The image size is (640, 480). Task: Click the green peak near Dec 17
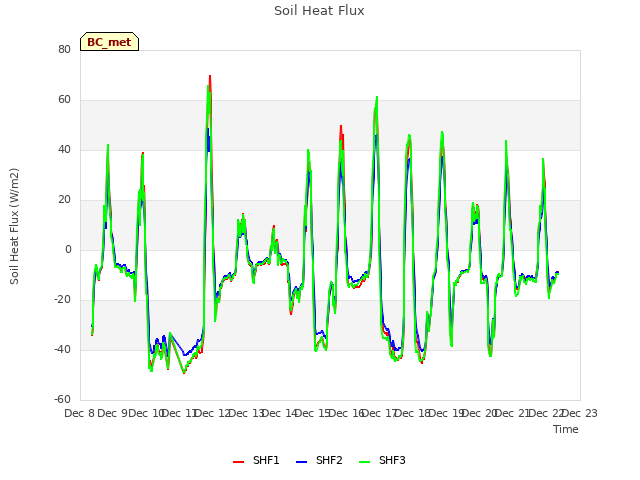pos(377,97)
